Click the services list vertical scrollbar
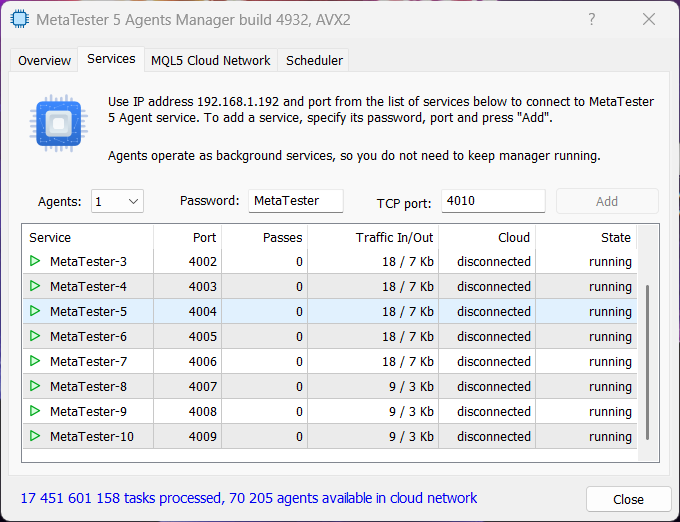 647,362
